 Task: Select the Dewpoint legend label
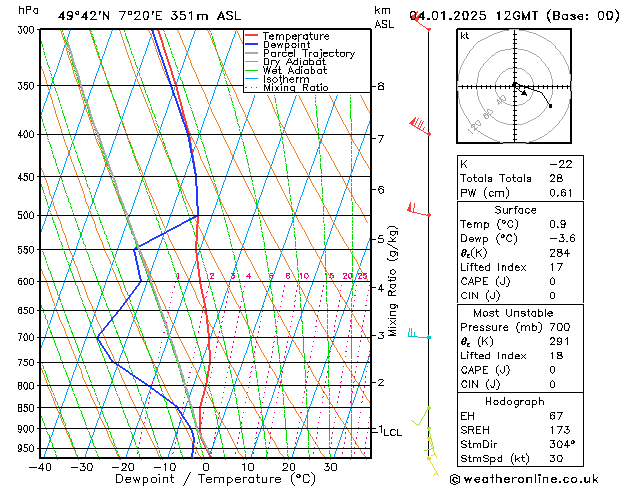tap(286, 45)
